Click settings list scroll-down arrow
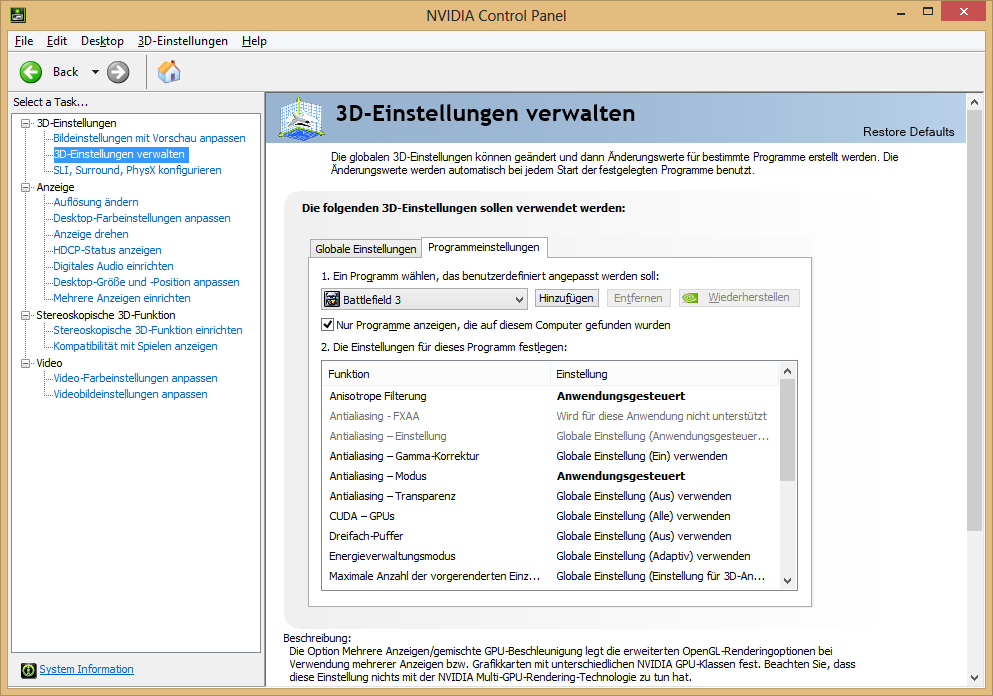The height and width of the screenshot is (696, 993). [x=787, y=581]
